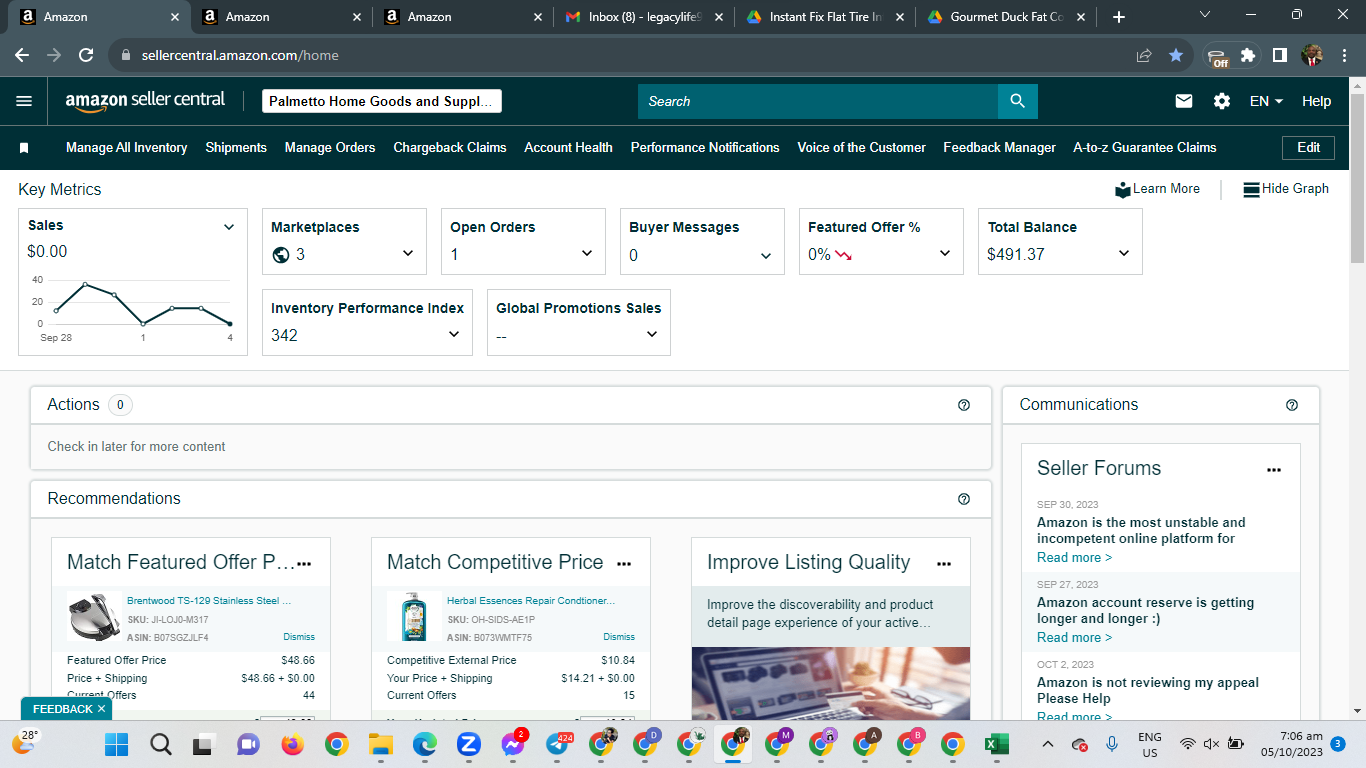Open Match Featured Offer card ellipsis menu

(305, 564)
